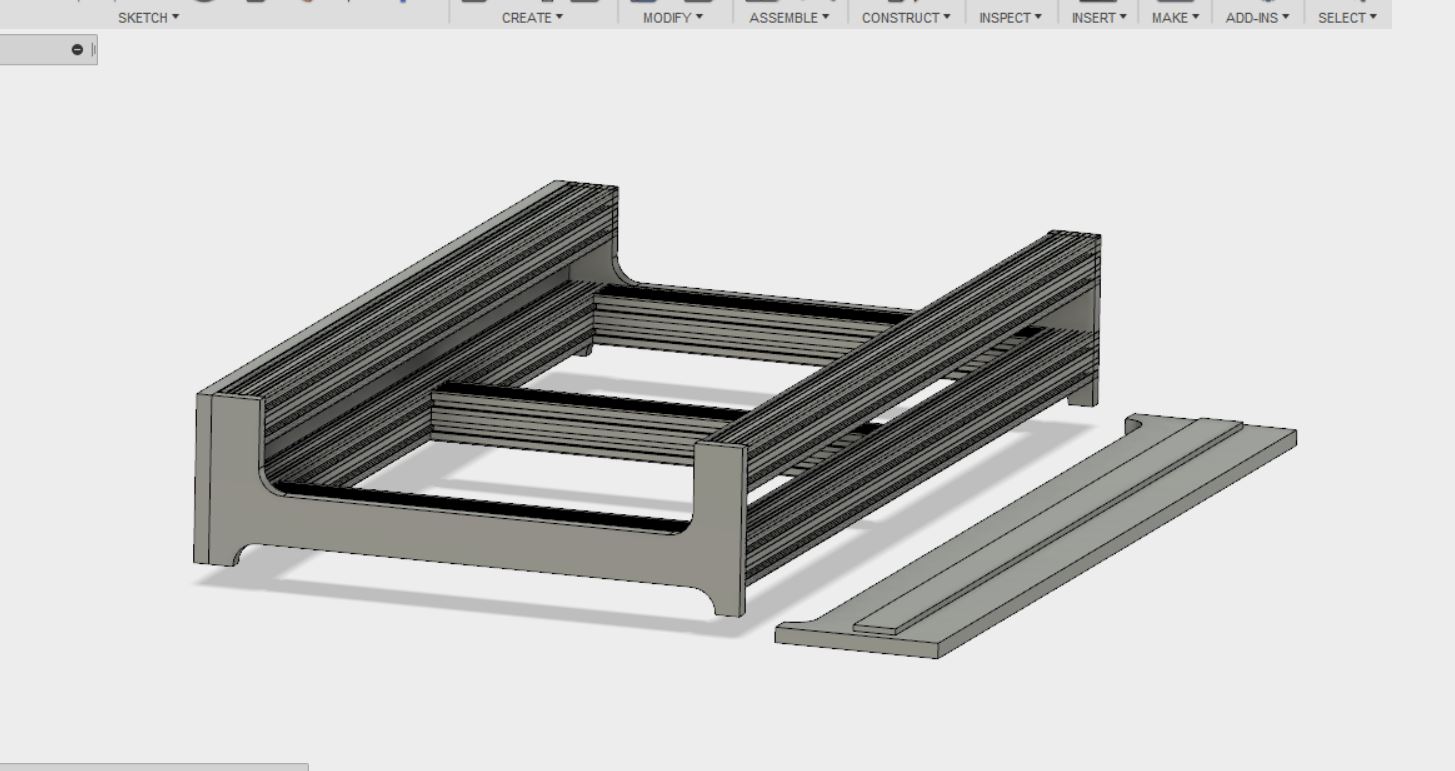Open the INSERT dropdown
This screenshot has height=771, width=1455.
pyautogui.click(x=1099, y=17)
